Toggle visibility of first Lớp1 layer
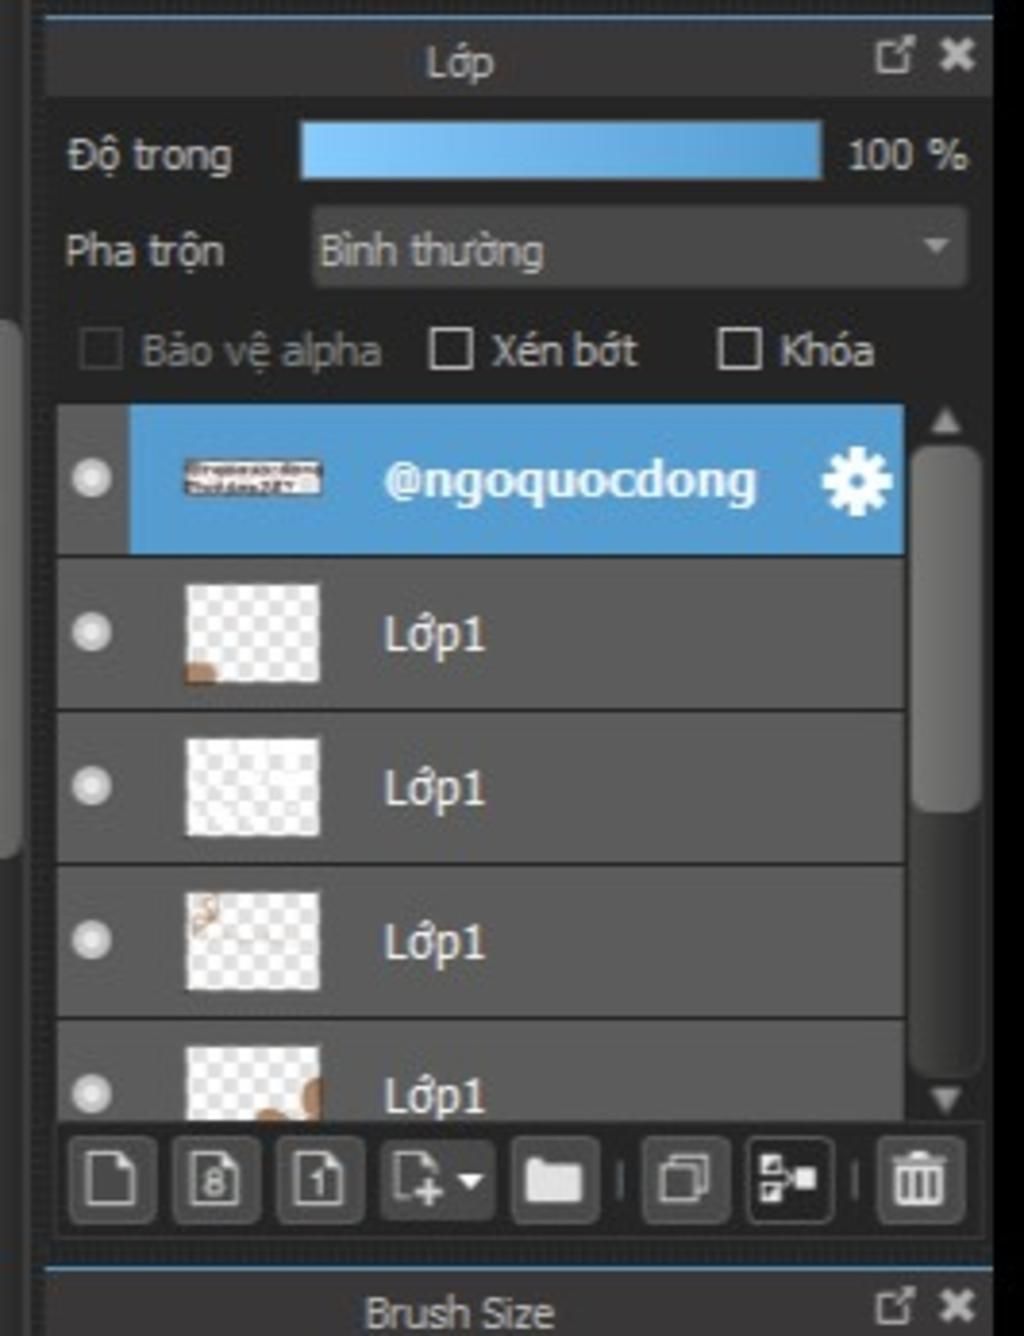Viewport: 1024px width, 1336px height. coord(92,632)
